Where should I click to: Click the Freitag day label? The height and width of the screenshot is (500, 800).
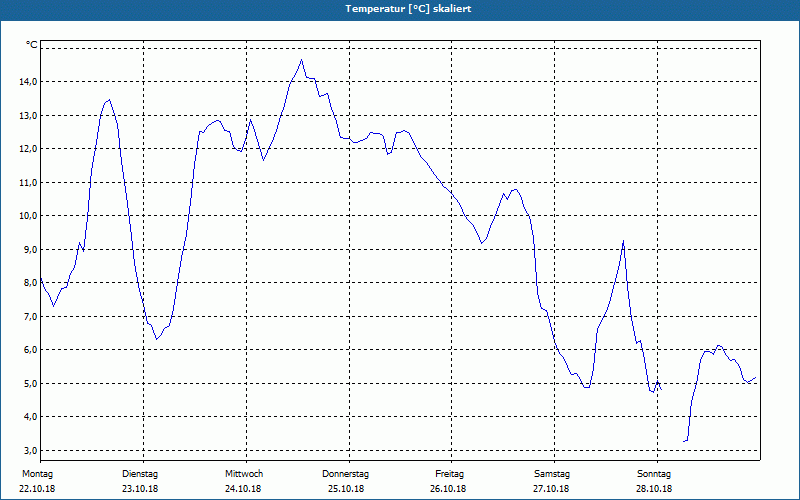click(x=449, y=474)
